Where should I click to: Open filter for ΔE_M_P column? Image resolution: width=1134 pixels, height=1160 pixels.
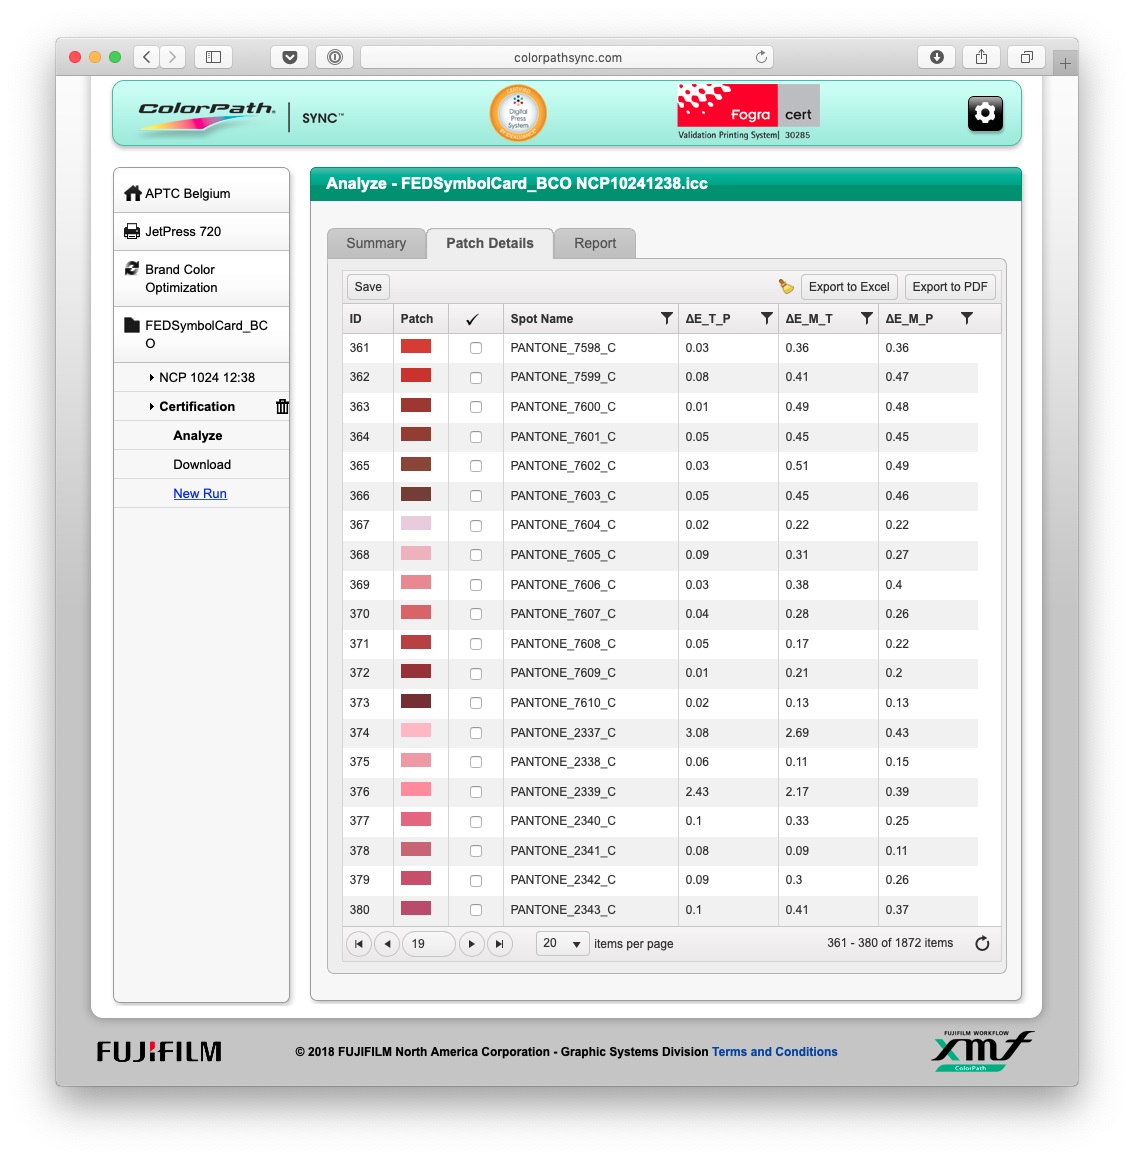pos(966,318)
